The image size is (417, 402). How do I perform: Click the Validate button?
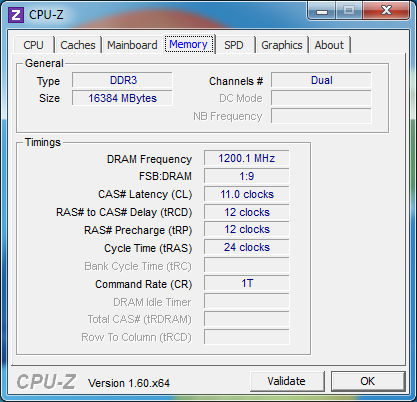pos(287,381)
